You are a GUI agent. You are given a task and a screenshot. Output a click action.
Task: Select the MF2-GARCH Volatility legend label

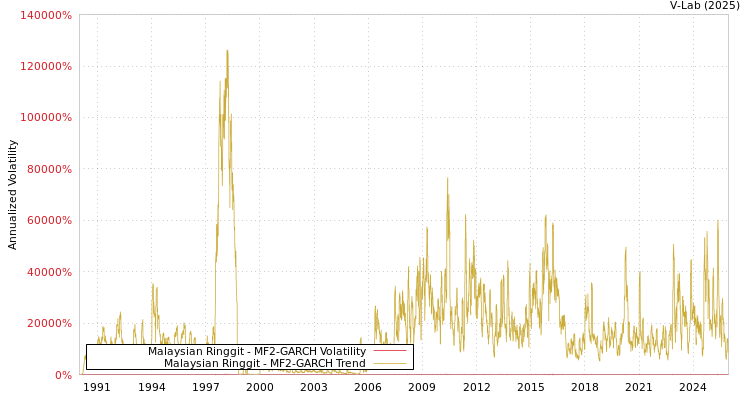[256, 352]
